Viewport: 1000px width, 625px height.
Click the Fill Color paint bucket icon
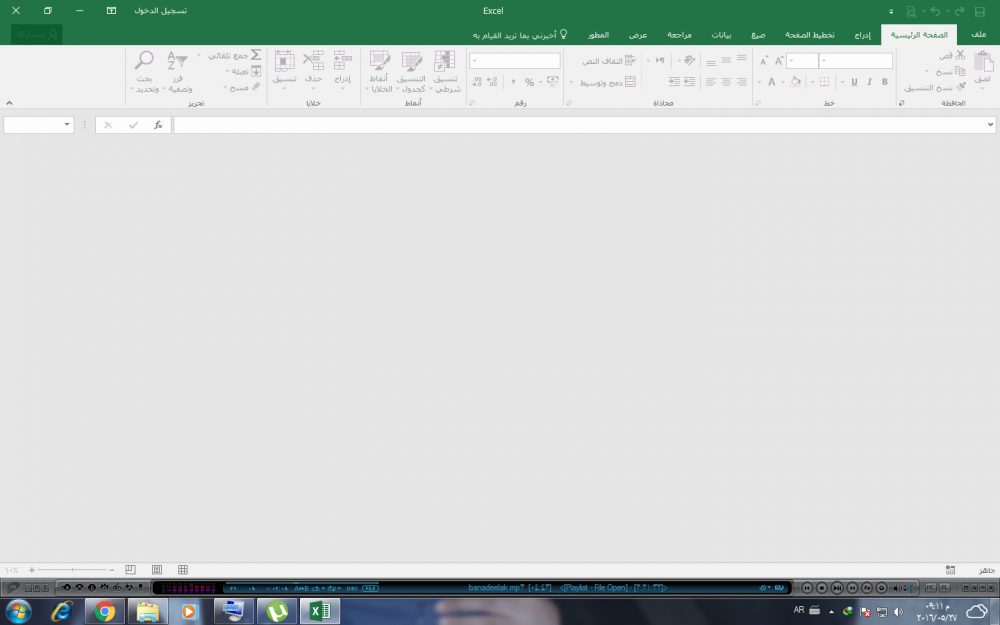[x=795, y=82]
